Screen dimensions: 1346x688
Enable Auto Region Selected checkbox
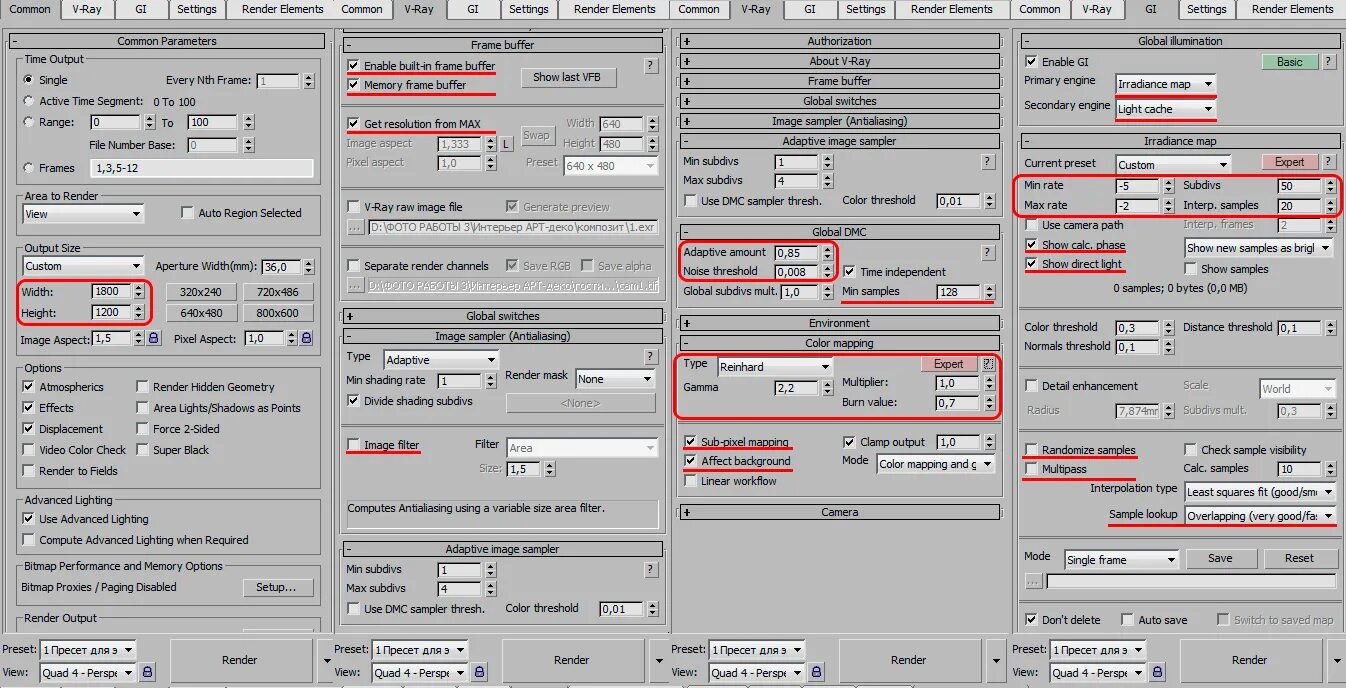click(x=187, y=213)
